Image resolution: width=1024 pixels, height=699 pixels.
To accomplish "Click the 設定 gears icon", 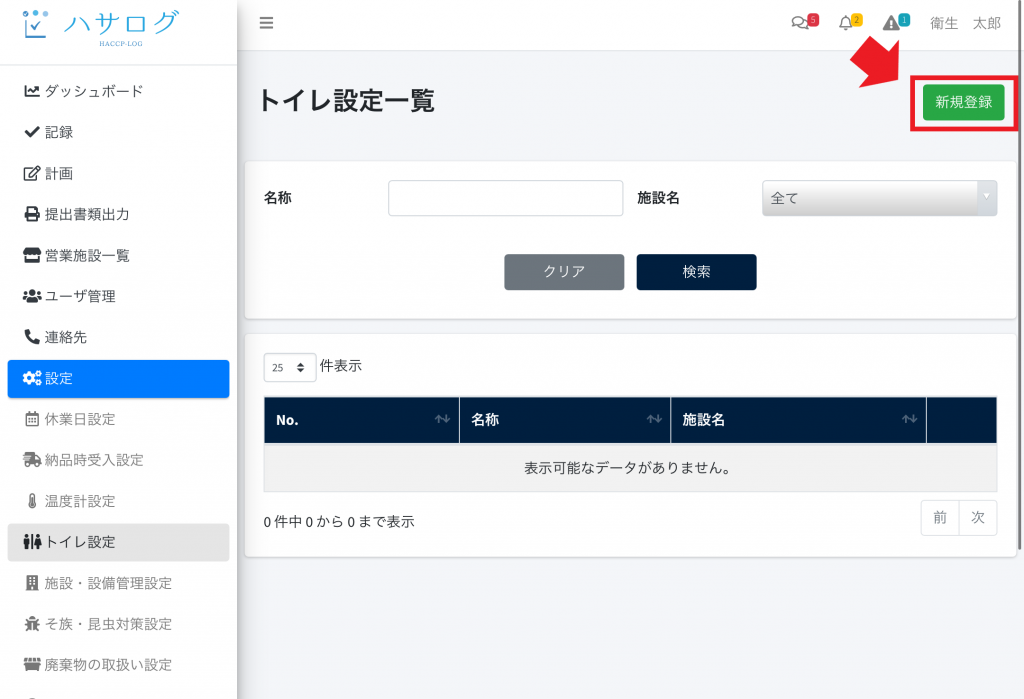I will click(x=31, y=378).
